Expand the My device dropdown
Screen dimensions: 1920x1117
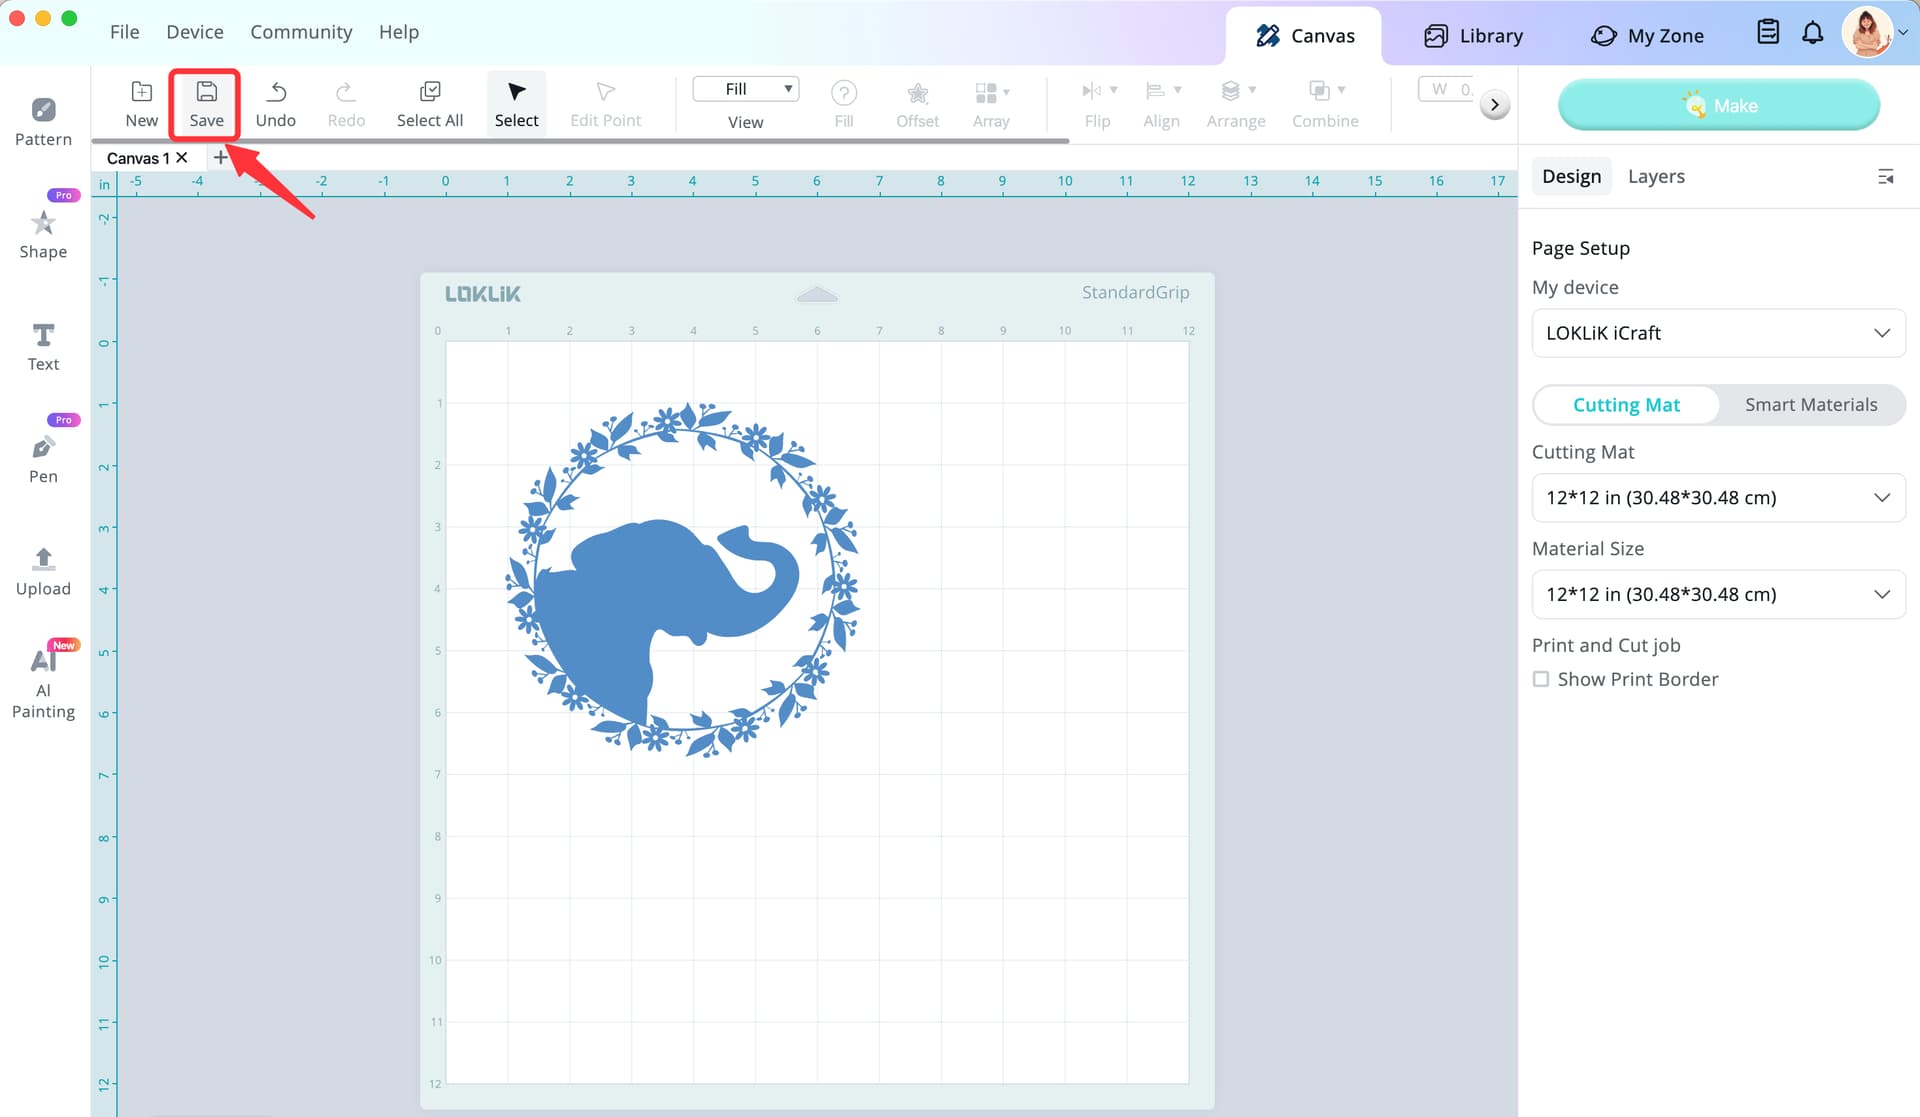pos(1718,333)
